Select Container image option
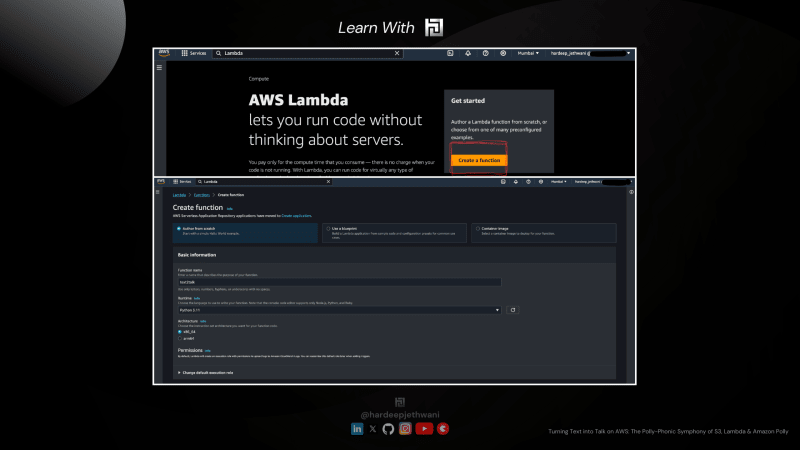 (544, 233)
